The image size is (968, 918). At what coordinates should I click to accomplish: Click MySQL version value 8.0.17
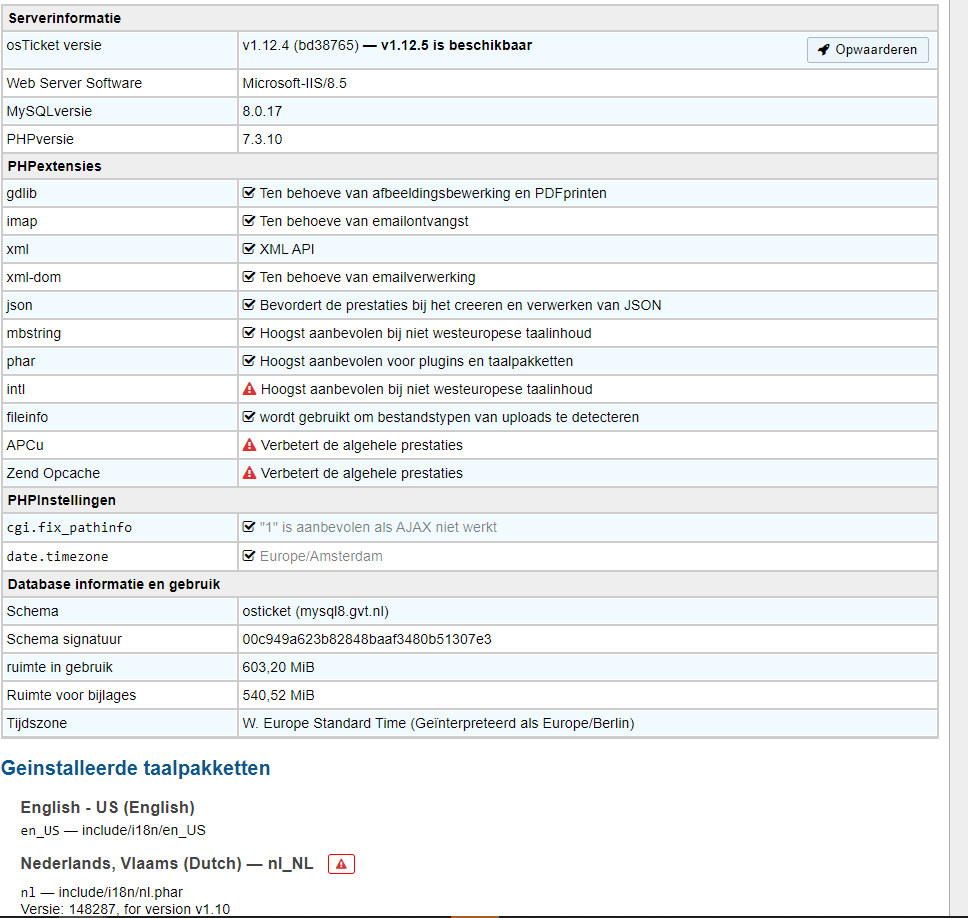point(262,111)
